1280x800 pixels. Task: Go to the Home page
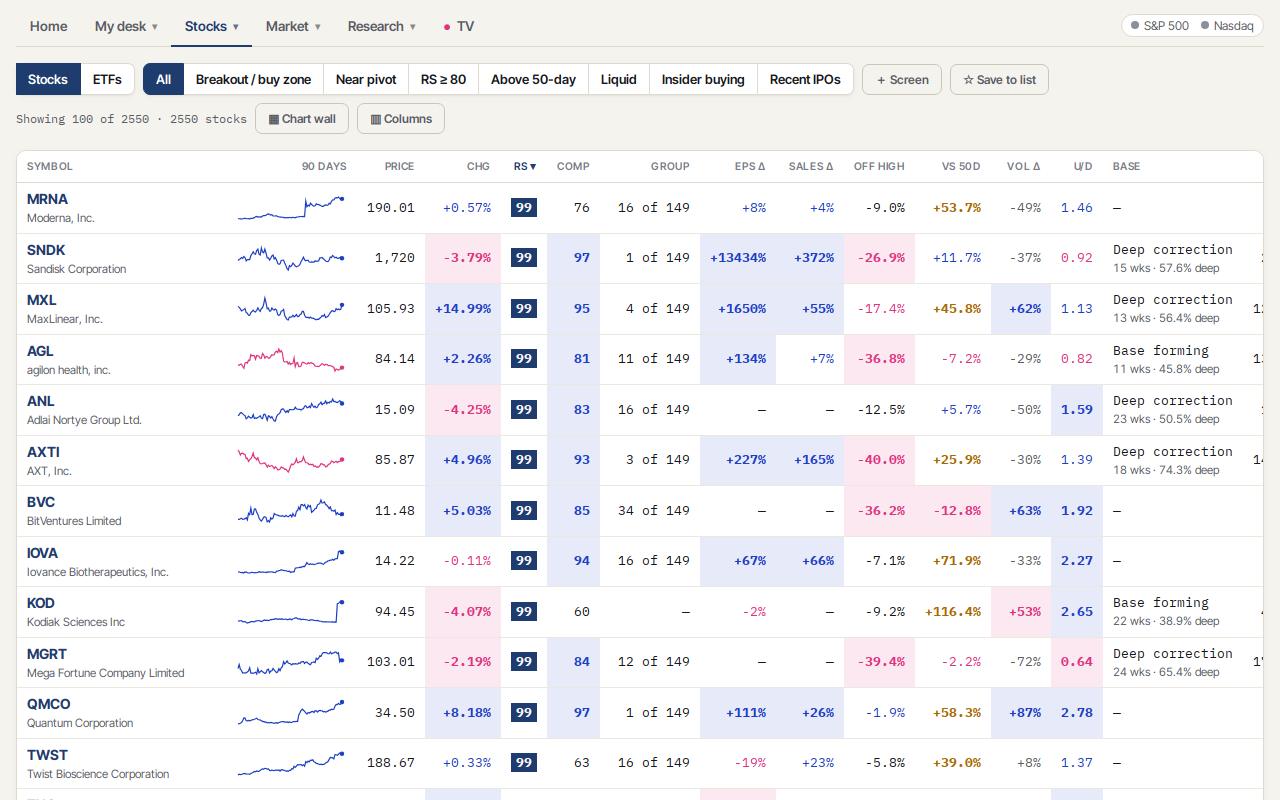tap(48, 26)
